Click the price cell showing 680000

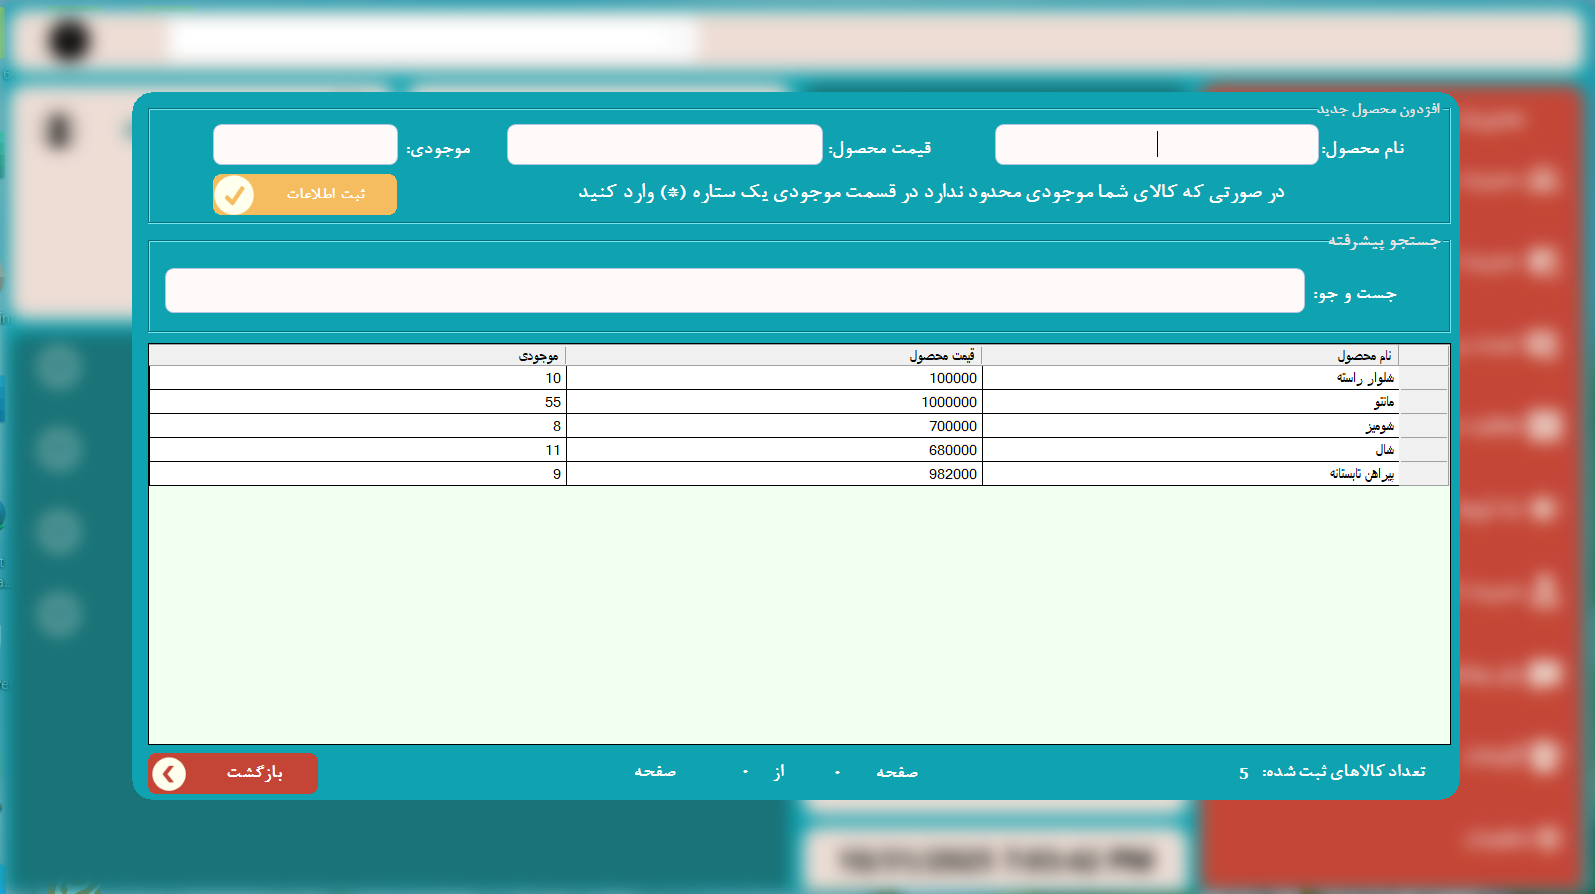point(774,450)
